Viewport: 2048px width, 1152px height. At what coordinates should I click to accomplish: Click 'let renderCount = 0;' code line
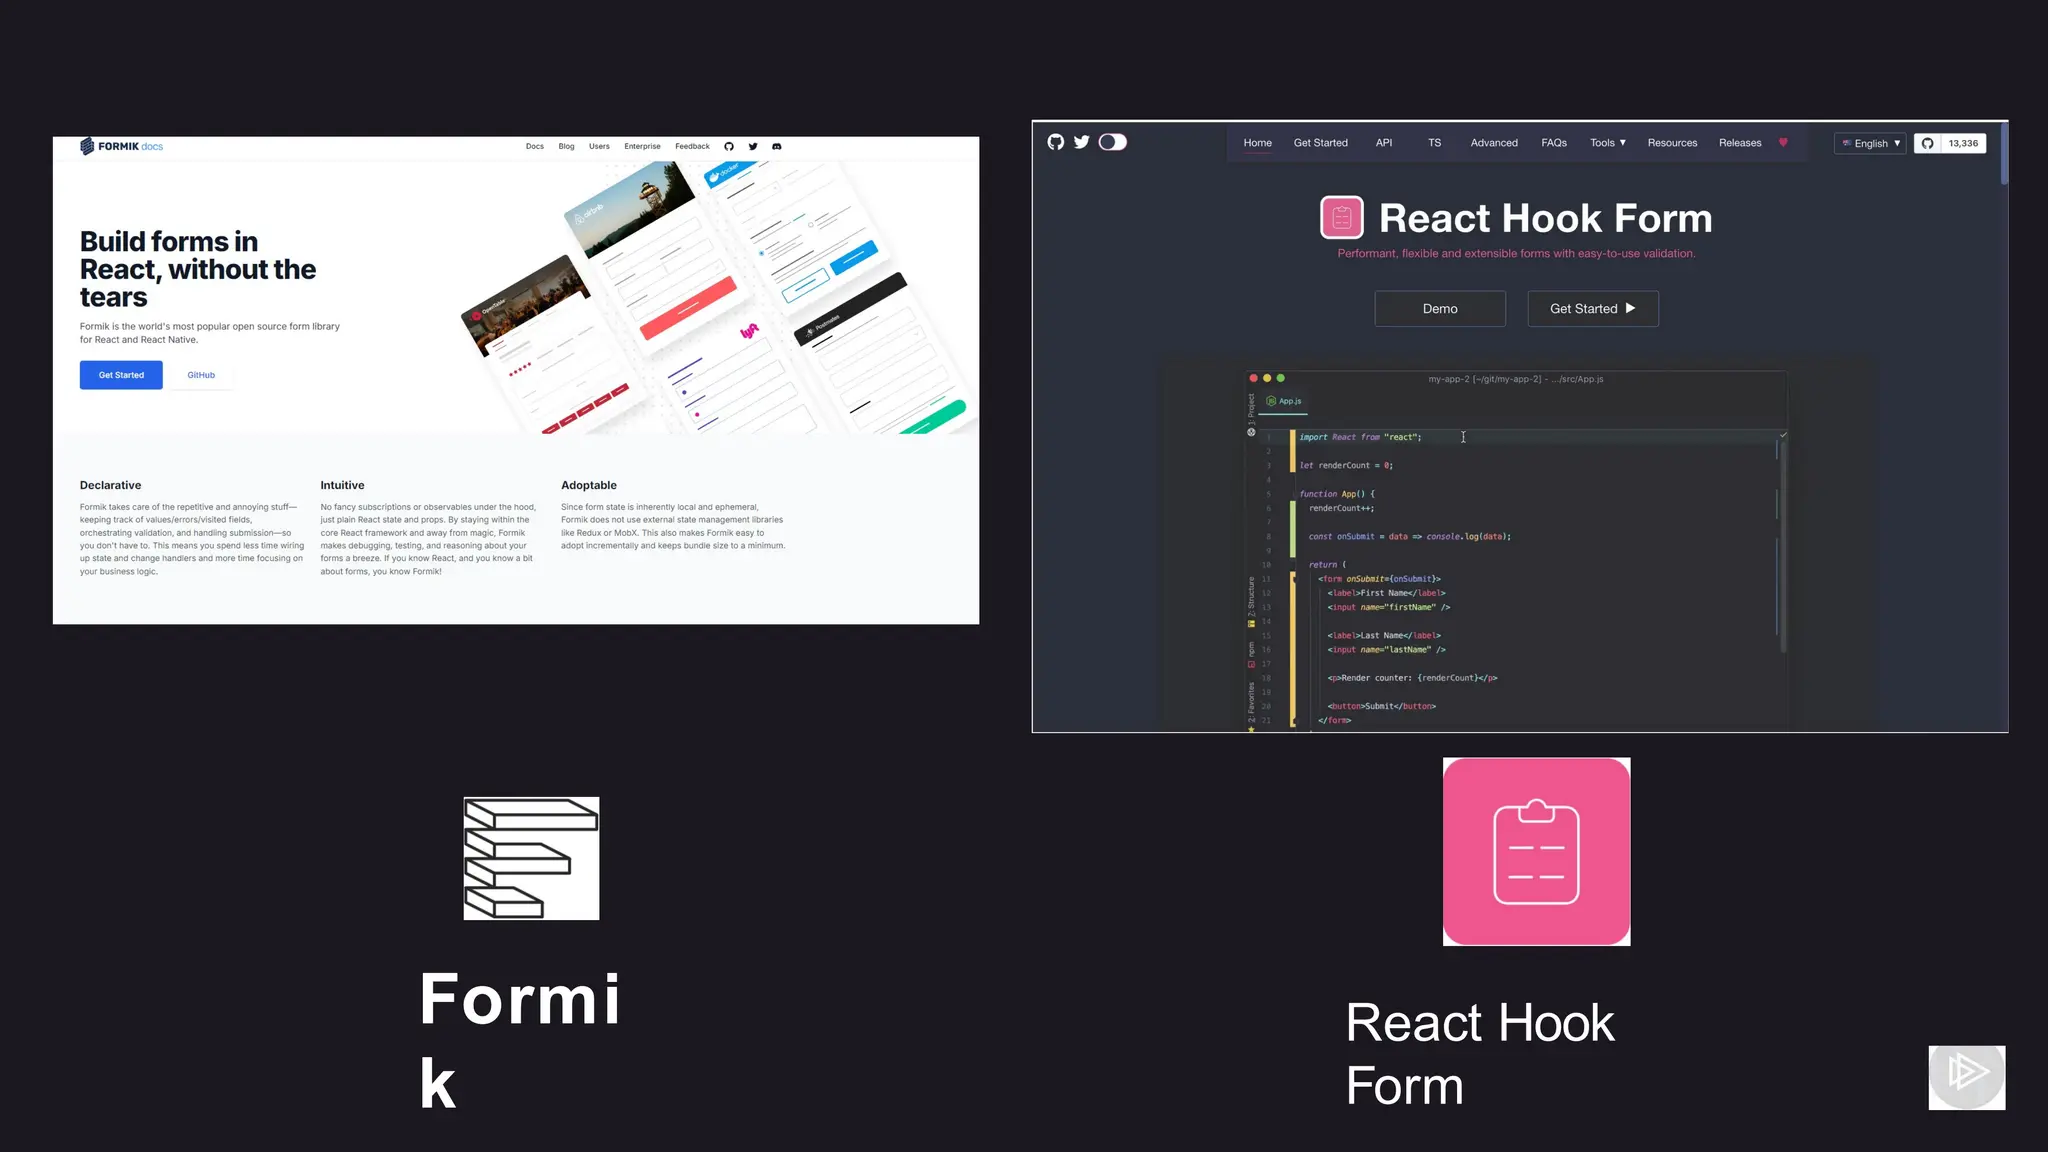pyautogui.click(x=1346, y=465)
